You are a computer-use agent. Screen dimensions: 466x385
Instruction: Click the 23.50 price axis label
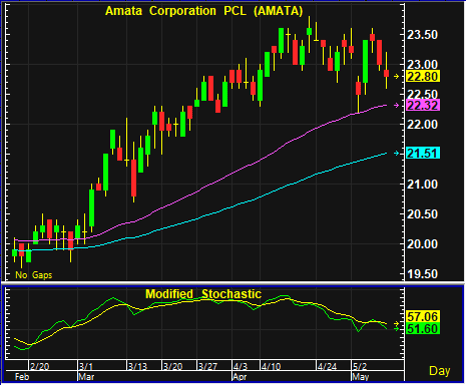point(422,35)
